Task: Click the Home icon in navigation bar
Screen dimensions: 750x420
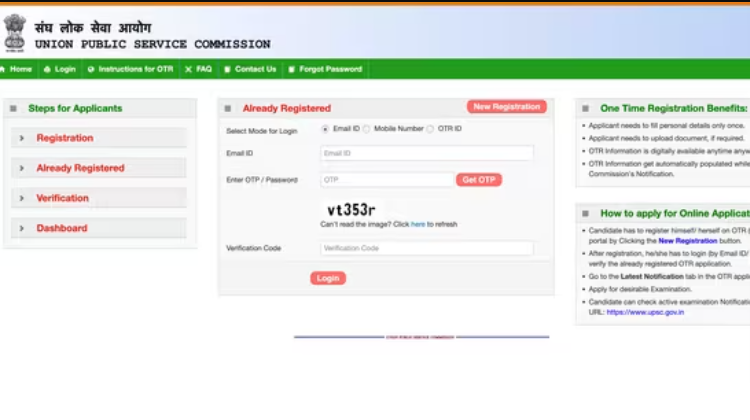Action: point(2,69)
